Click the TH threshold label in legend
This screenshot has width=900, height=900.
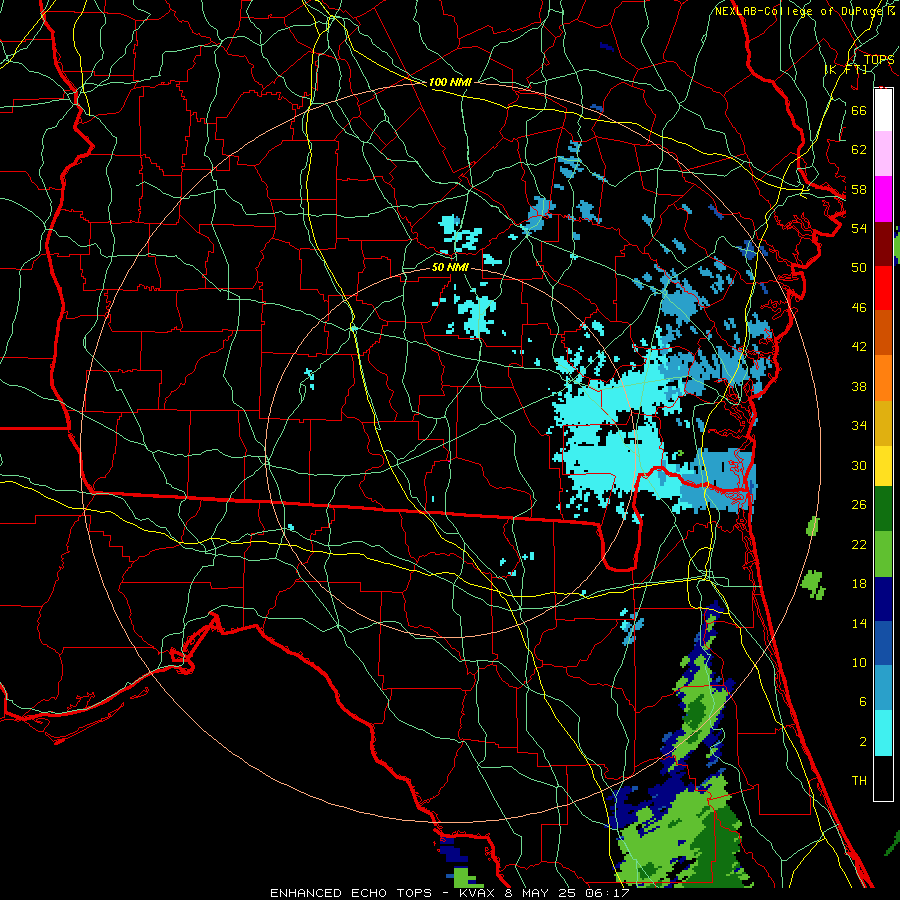tap(859, 781)
